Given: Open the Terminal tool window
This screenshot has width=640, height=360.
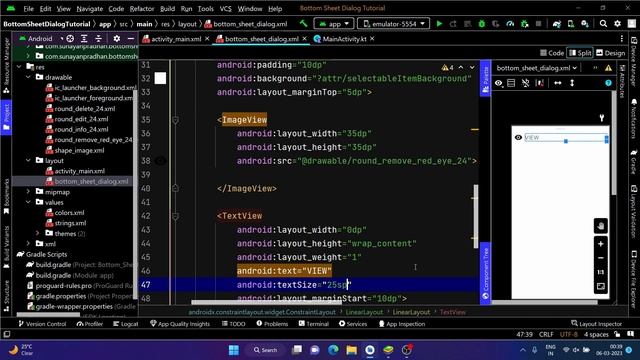Looking at the screenshot, I should click(x=313, y=324).
